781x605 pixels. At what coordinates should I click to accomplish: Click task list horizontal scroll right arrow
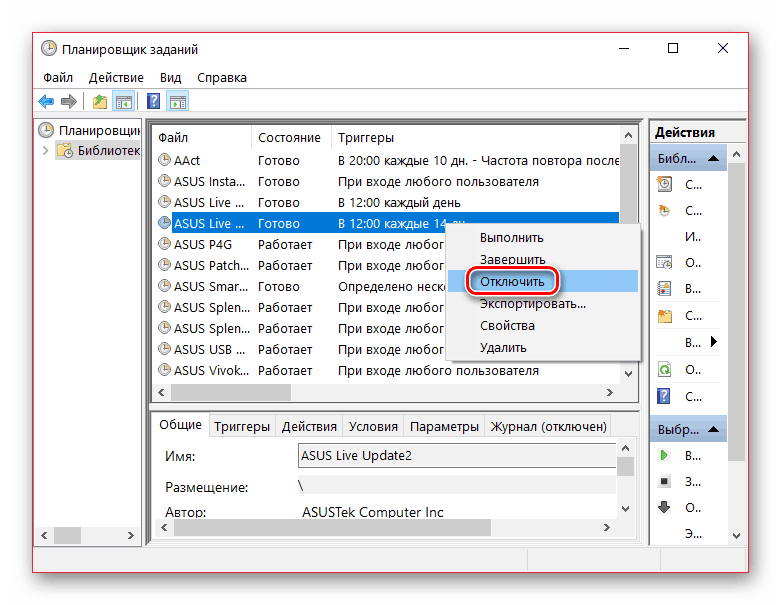point(610,392)
